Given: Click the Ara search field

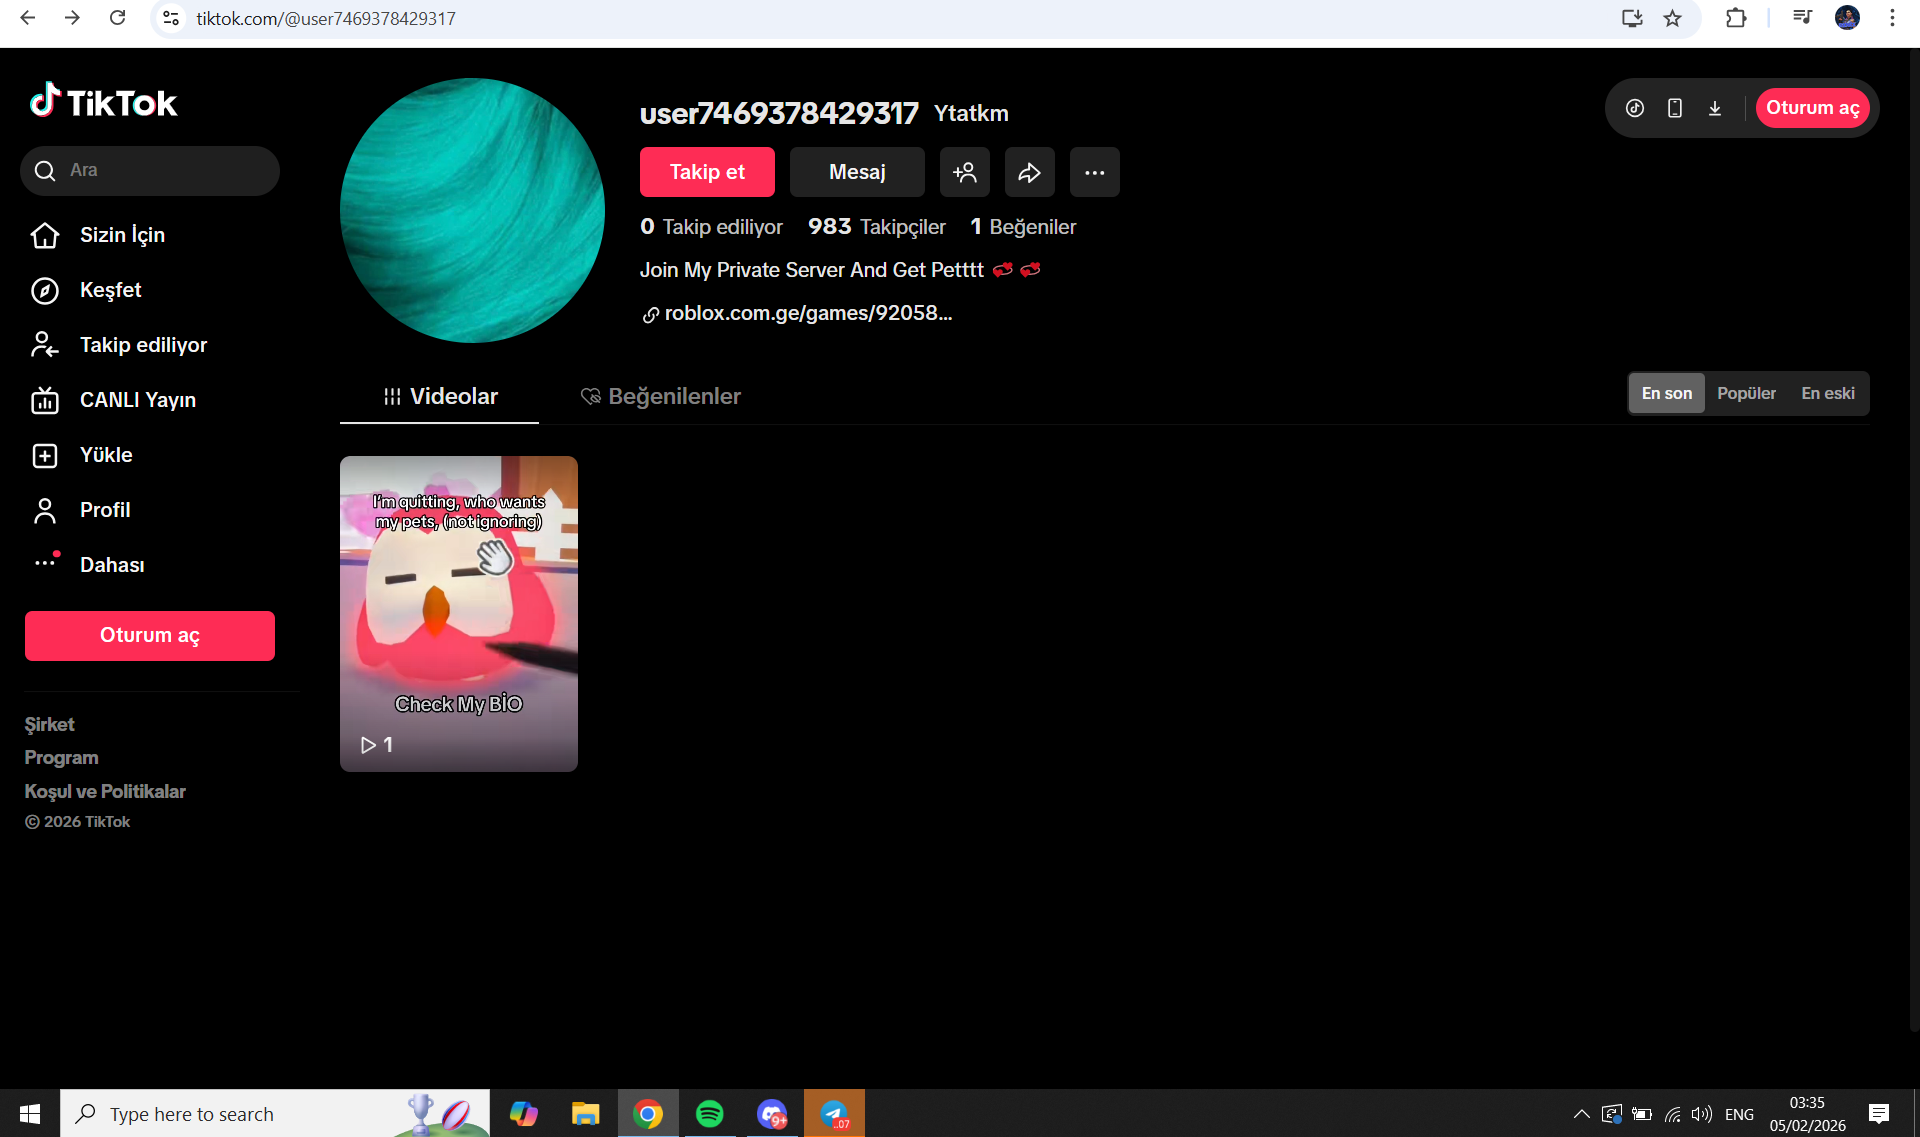Looking at the screenshot, I should click(x=150, y=171).
